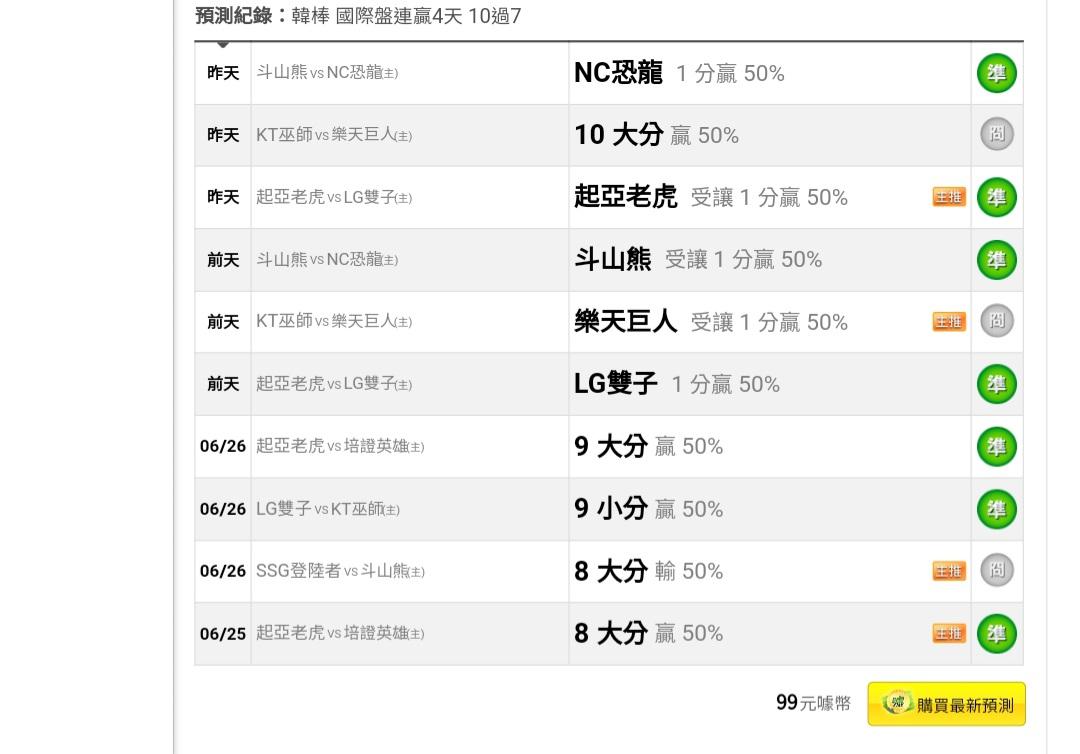
Task: Click 主推 badge in 06/25 row
Action: click(949, 633)
